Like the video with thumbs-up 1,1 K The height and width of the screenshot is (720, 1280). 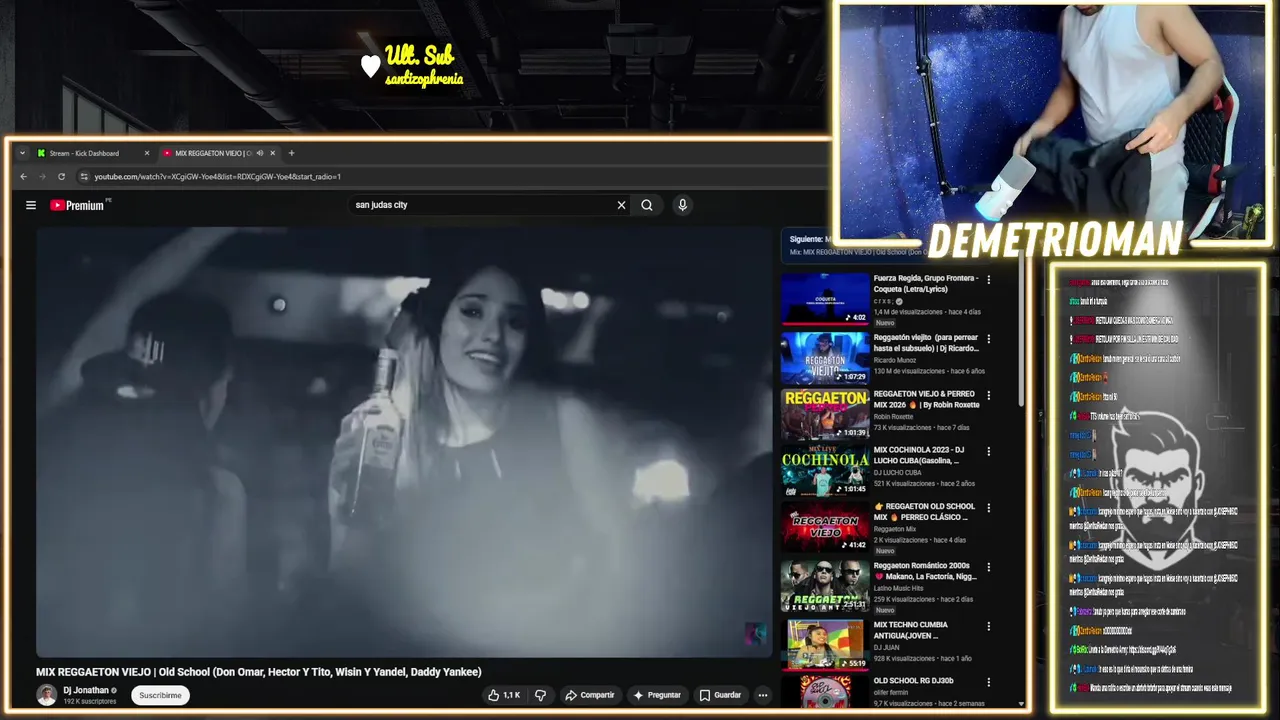click(504, 695)
